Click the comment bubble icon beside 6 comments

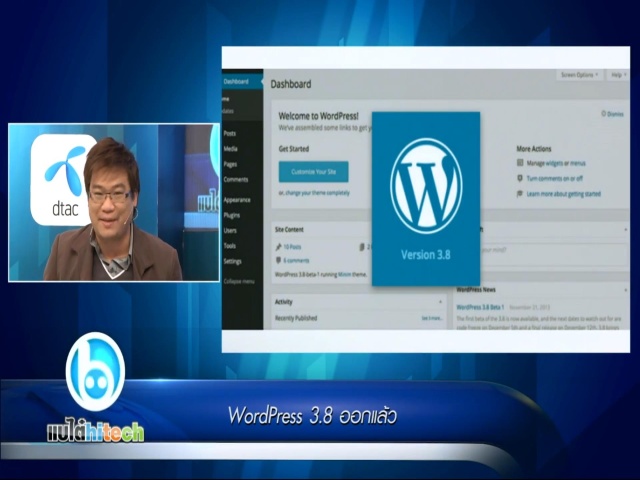pyautogui.click(x=278, y=260)
